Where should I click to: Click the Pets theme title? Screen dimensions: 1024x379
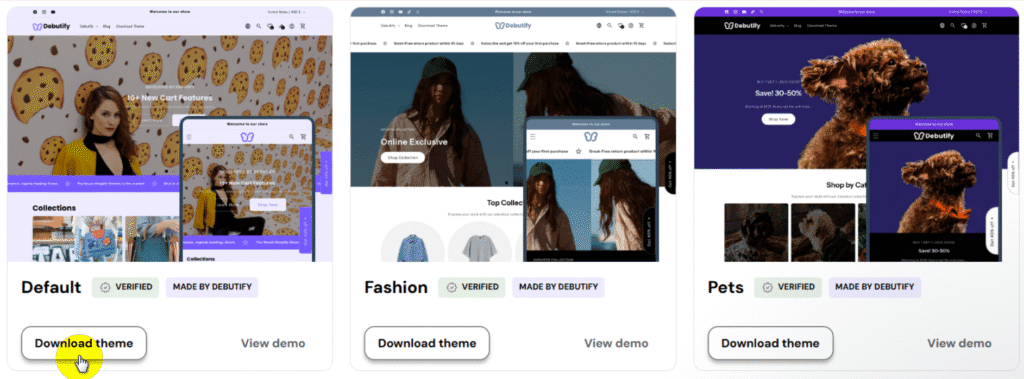coord(726,288)
